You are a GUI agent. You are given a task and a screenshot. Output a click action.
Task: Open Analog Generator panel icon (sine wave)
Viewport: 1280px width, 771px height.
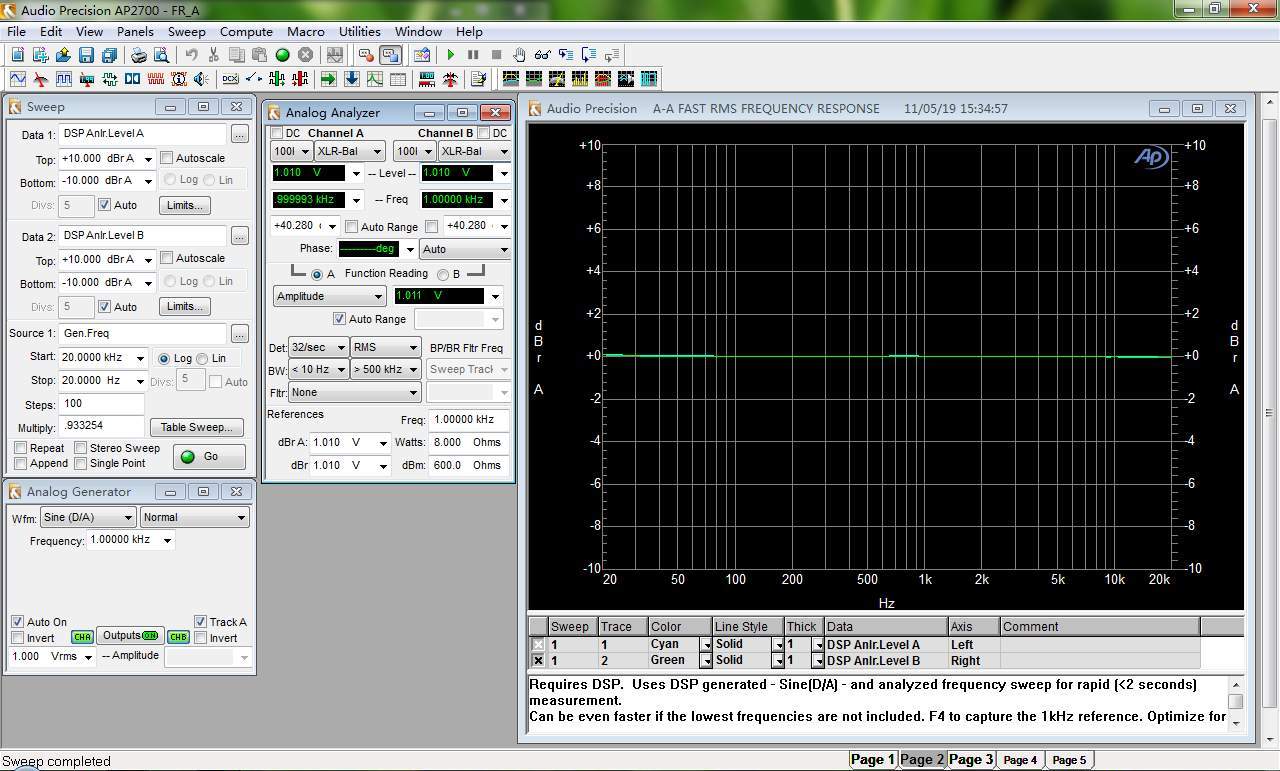(x=18, y=79)
